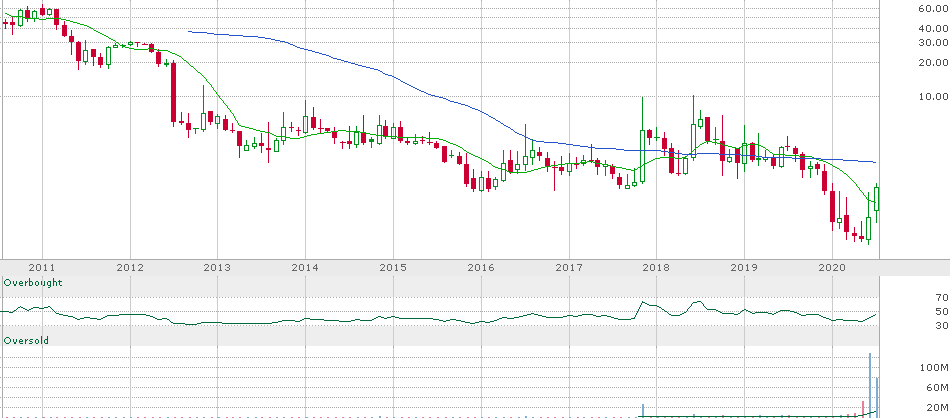The width and height of the screenshot is (950, 418).
Task: Select the 2014 year label
Action: [x=305, y=267]
